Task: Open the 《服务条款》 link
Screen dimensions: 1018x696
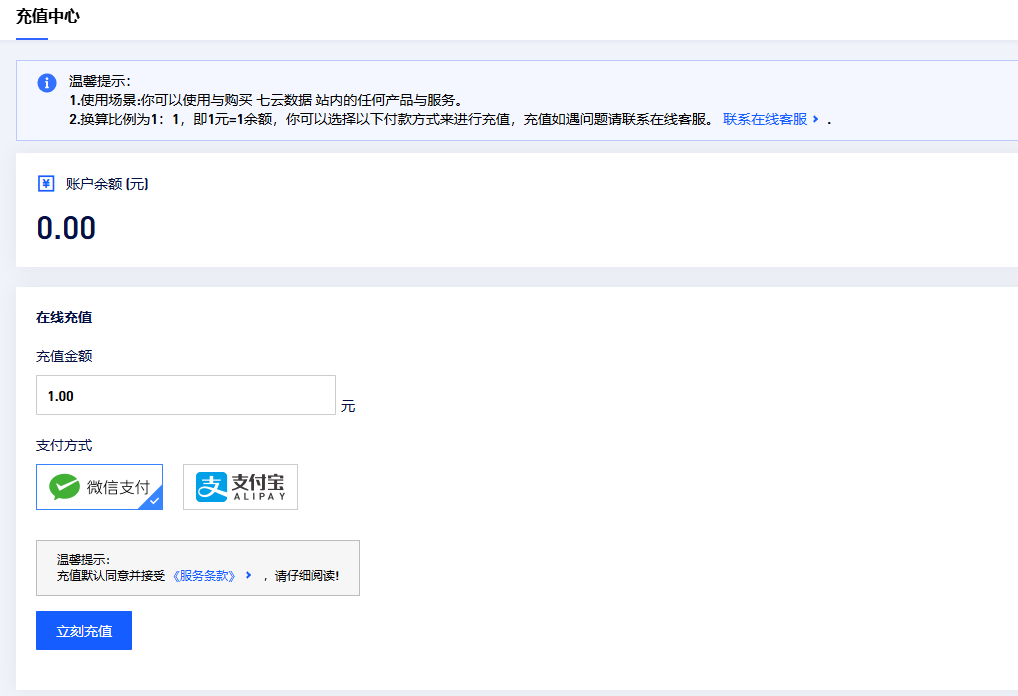Action: tap(204, 576)
